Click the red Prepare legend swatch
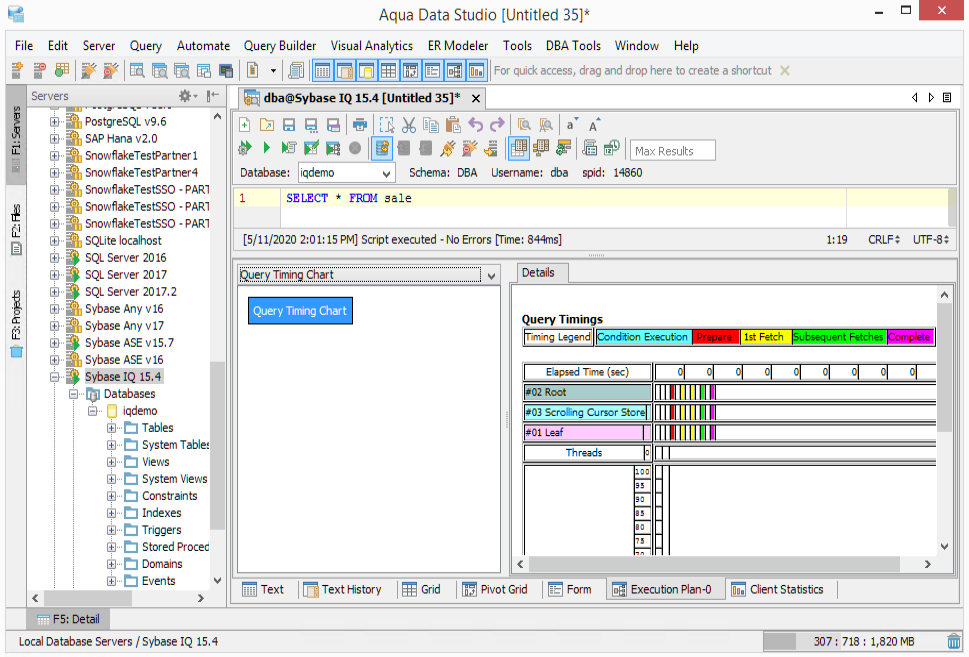The image size is (969, 657). pyautogui.click(x=715, y=337)
